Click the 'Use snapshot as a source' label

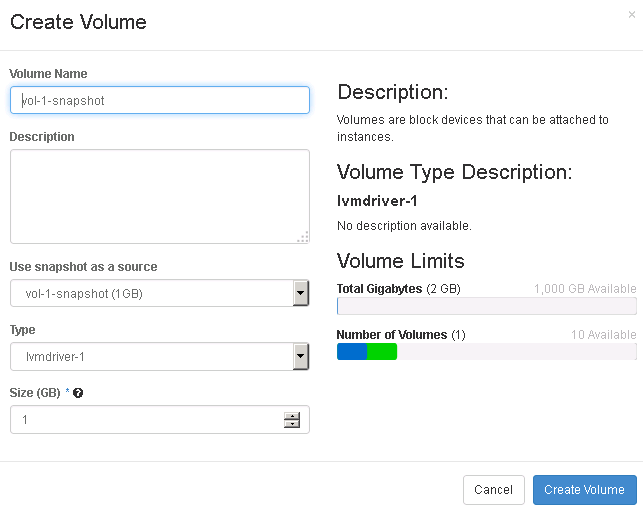click(83, 267)
